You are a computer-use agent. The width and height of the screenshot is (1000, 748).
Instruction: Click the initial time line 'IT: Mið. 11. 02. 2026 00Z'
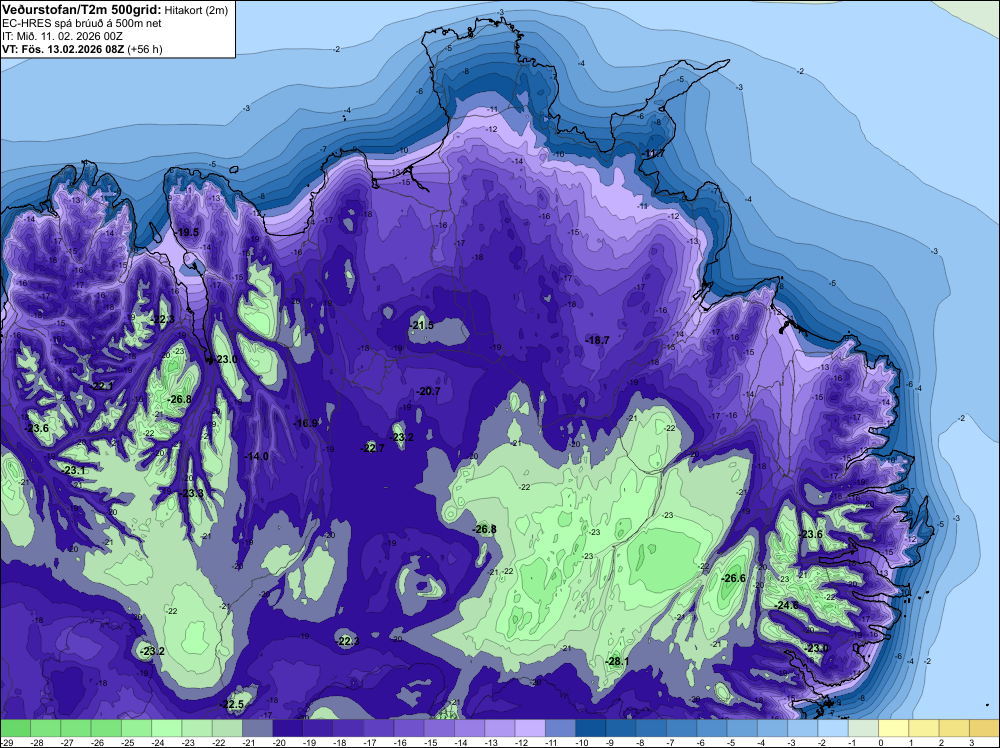coord(62,36)
